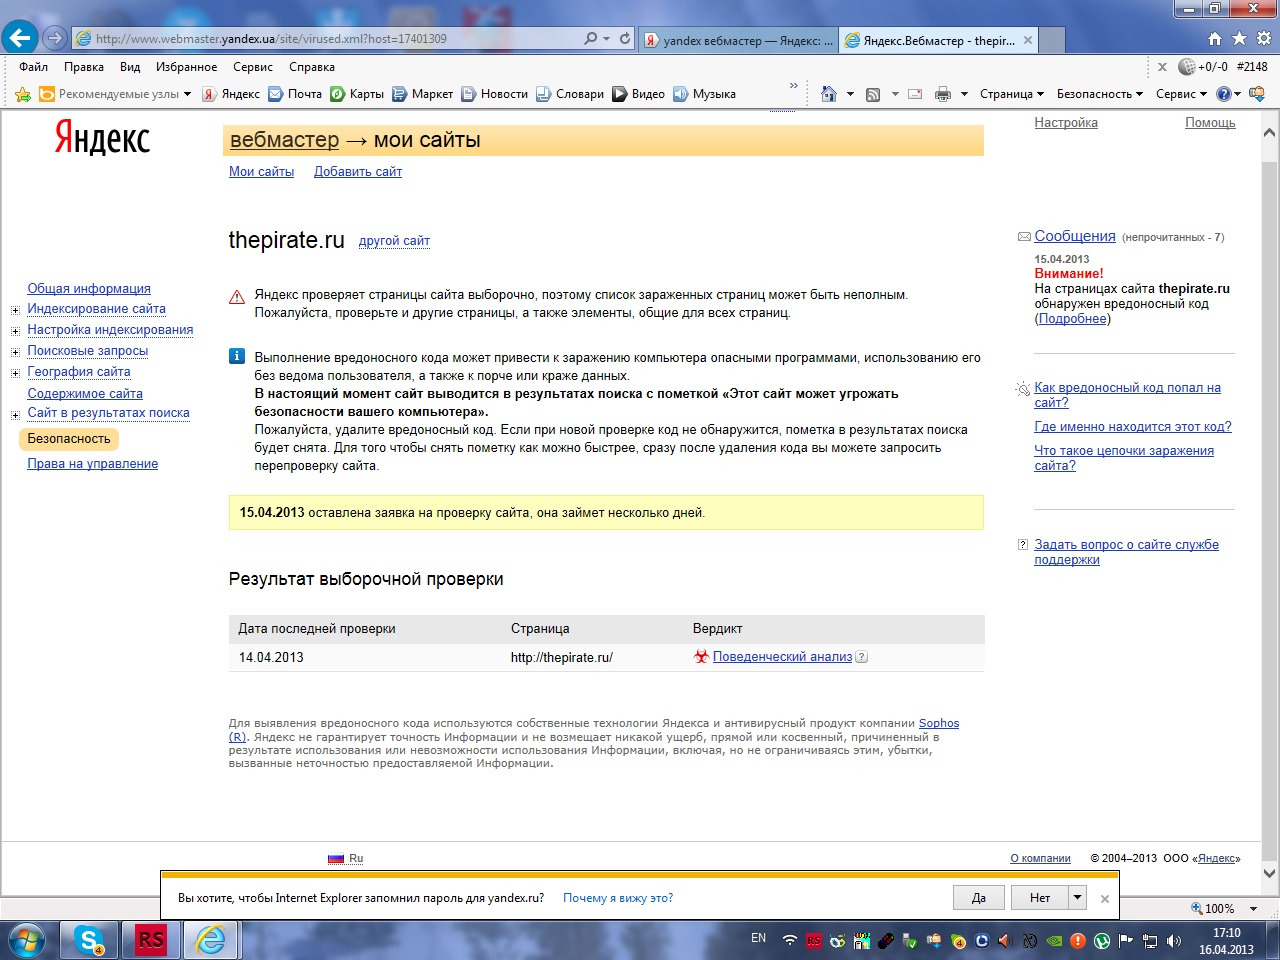This screenshot has height=960, width=1280.
Task: Open the Права на управление link
Action: tap(93, 464)
